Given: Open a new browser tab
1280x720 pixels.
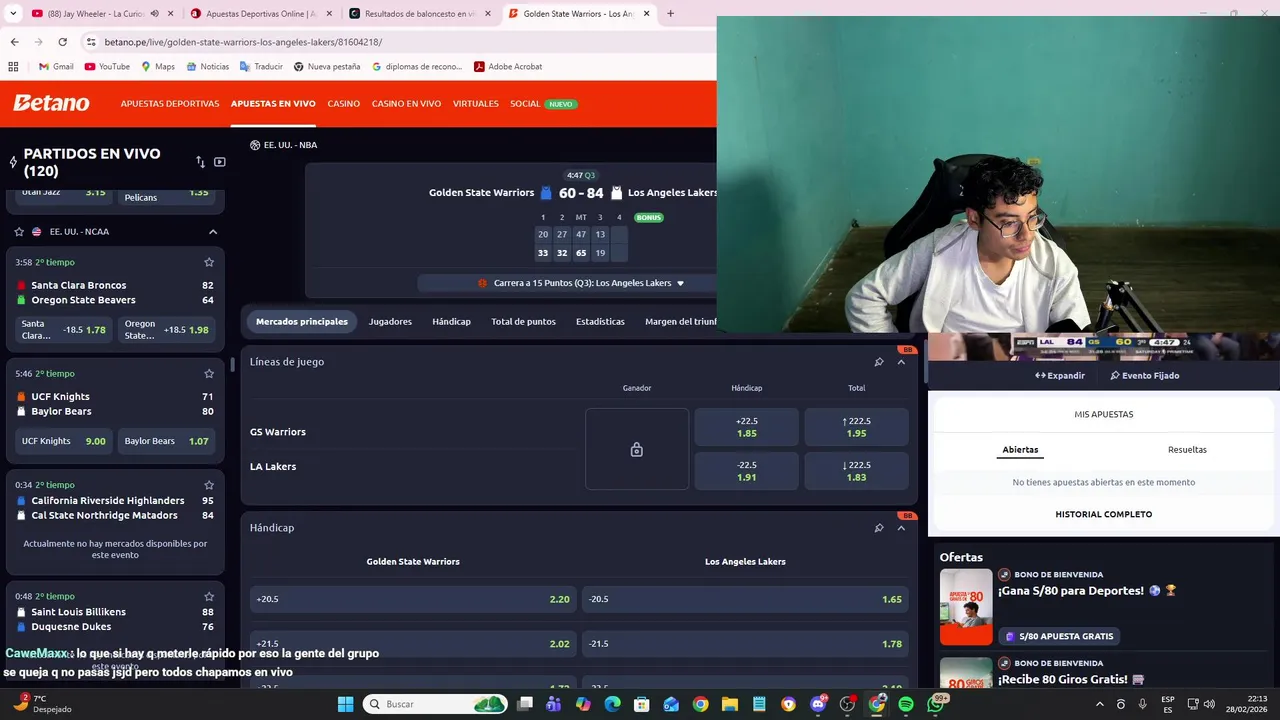Looking at the screenshot, I should (670, 14).
